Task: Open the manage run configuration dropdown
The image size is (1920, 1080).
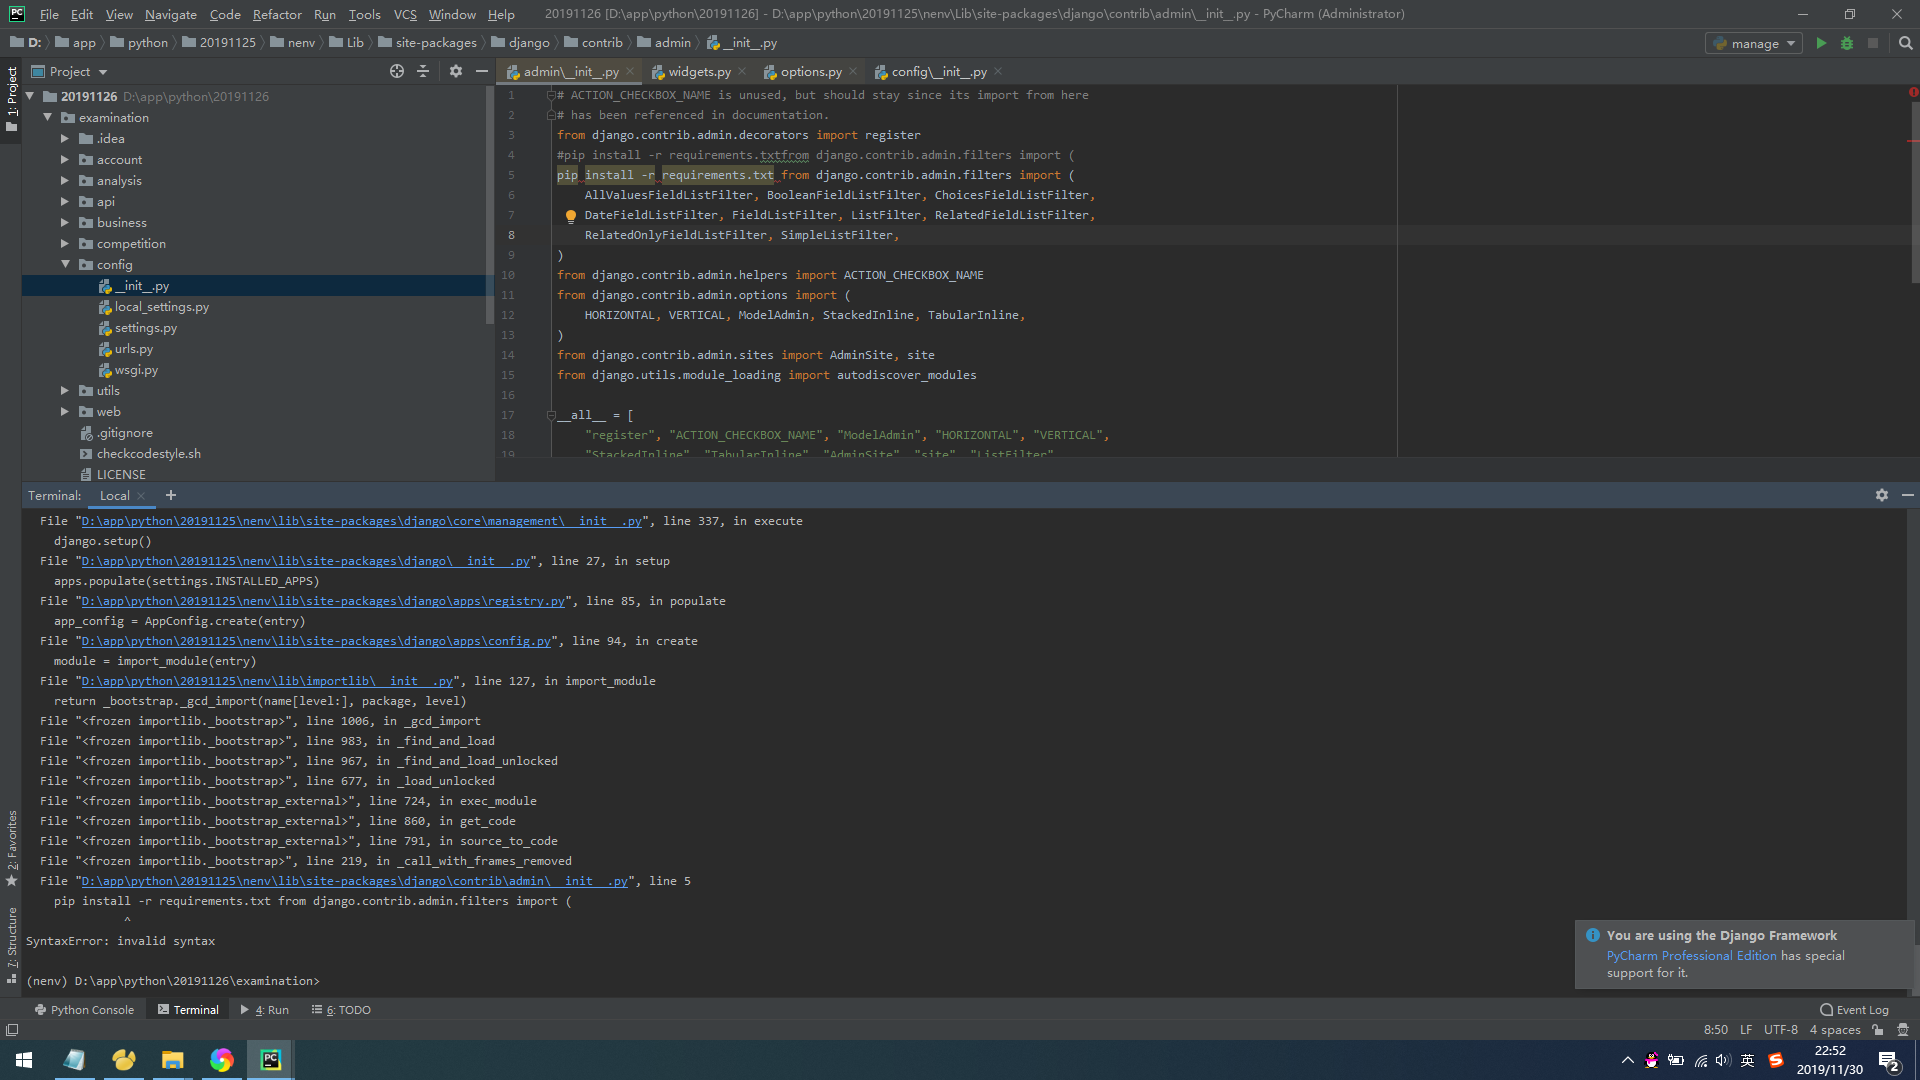Action: coord(1754,43)
